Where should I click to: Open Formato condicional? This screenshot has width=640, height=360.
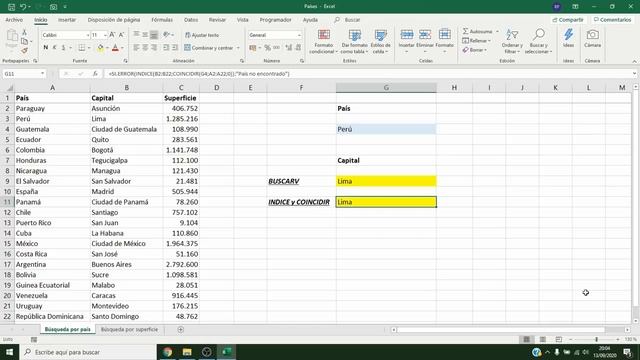pyautogui.click(x=324, y=41)
